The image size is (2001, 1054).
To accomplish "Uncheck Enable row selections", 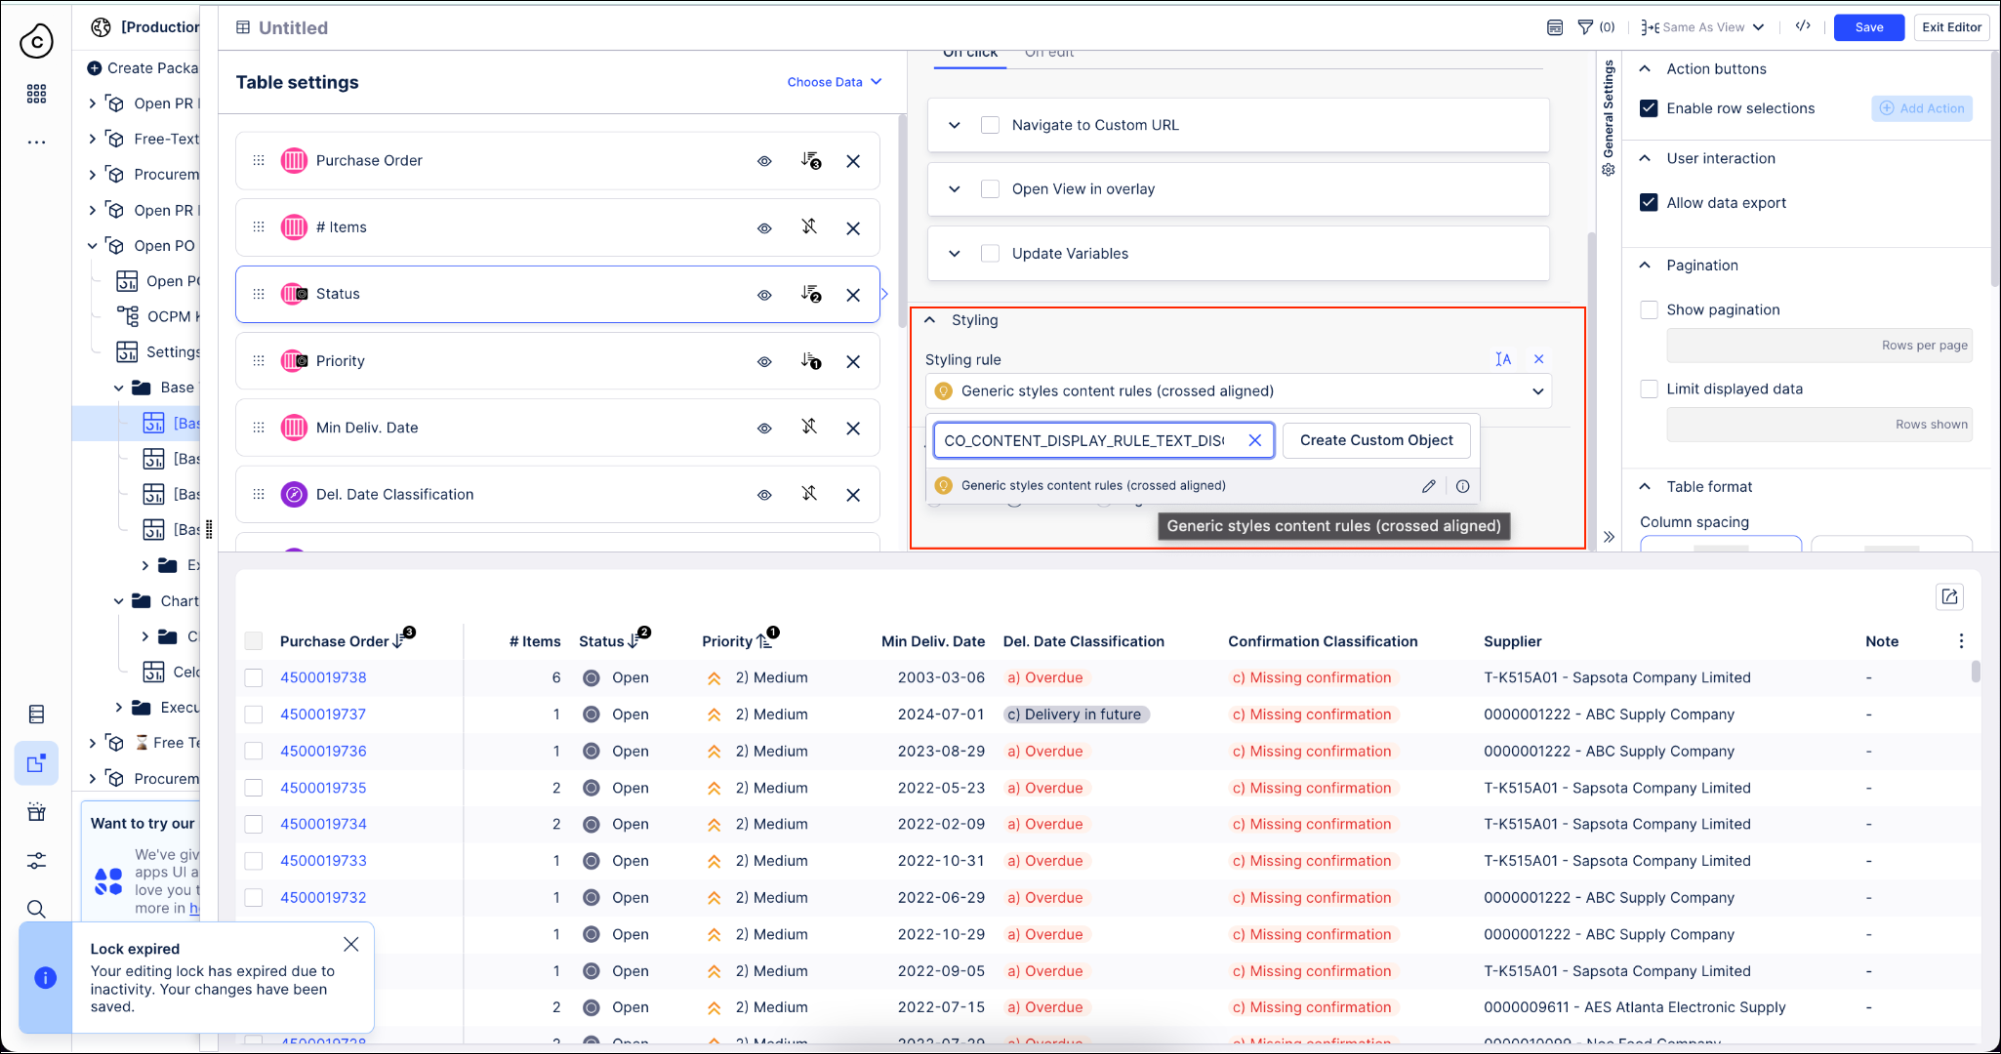I will click(x=1649, y=108).
